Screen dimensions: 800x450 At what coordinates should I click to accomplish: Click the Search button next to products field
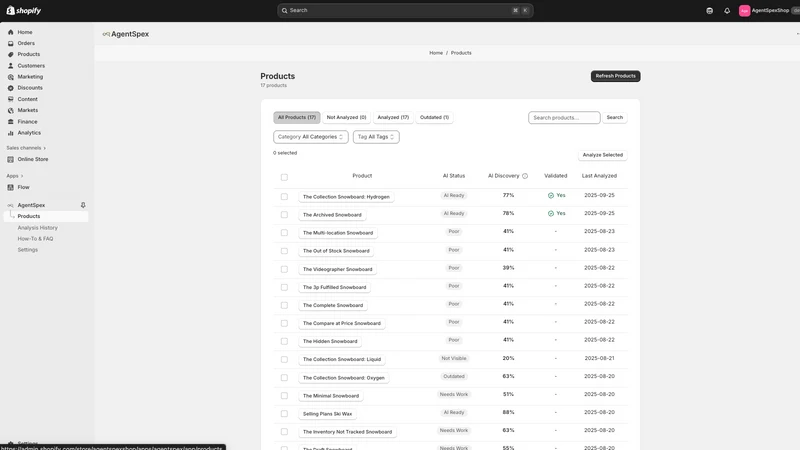pos(614,117)
